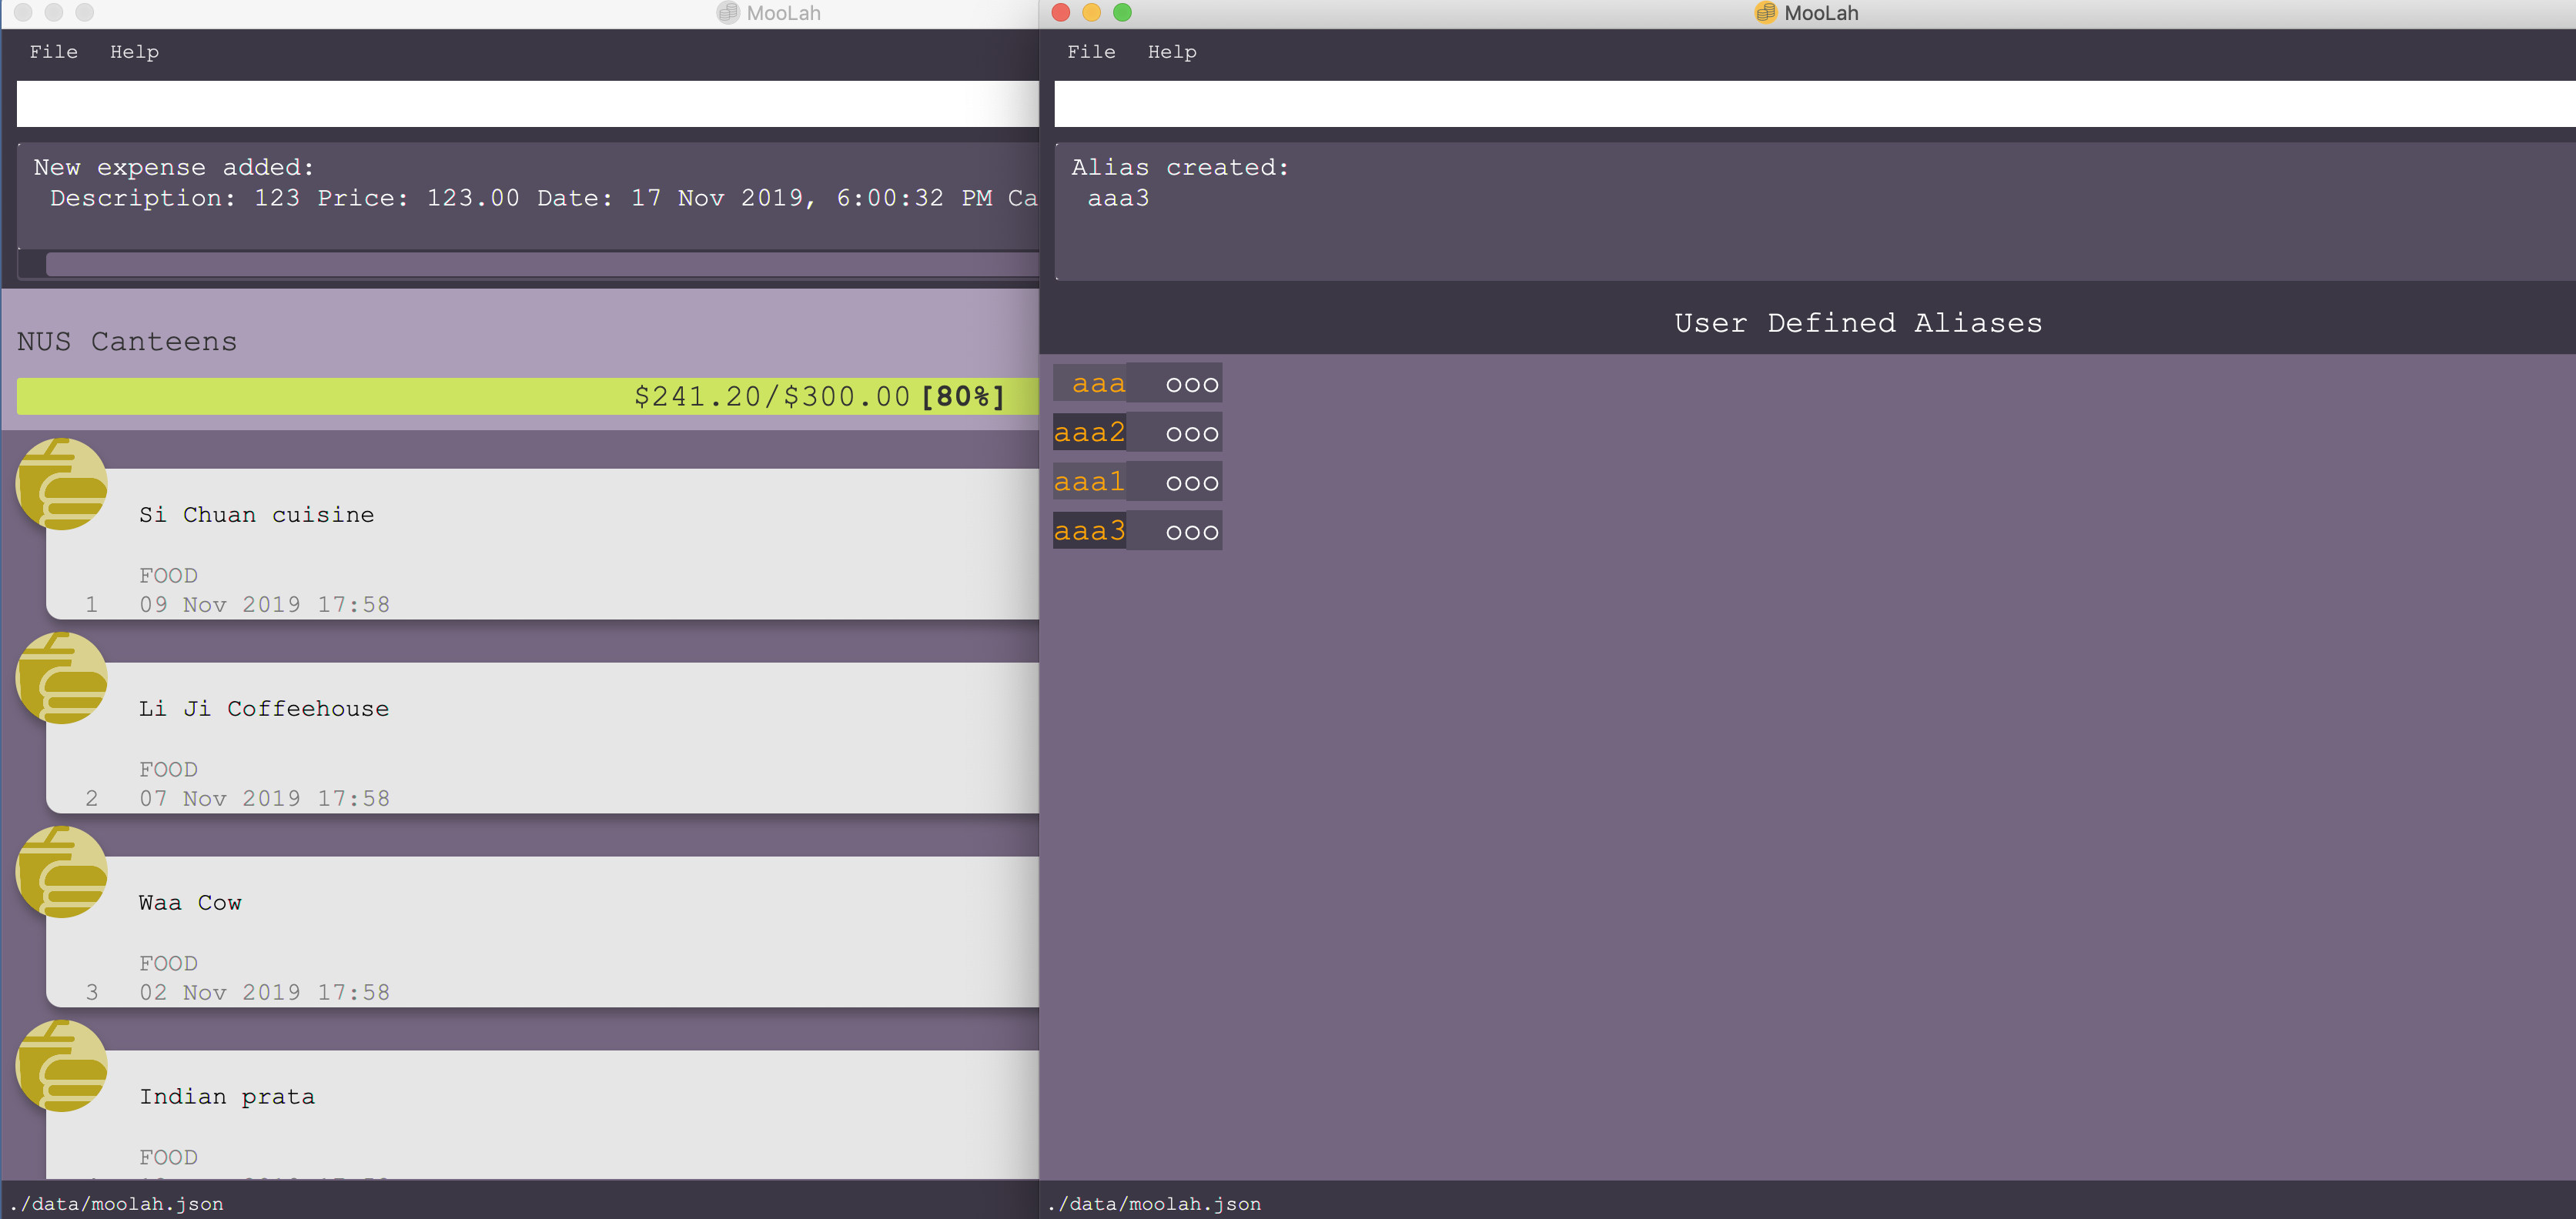Screen dimensions: 2576x1219
Task: Open Help menu in left window
Action: point(134,52)
